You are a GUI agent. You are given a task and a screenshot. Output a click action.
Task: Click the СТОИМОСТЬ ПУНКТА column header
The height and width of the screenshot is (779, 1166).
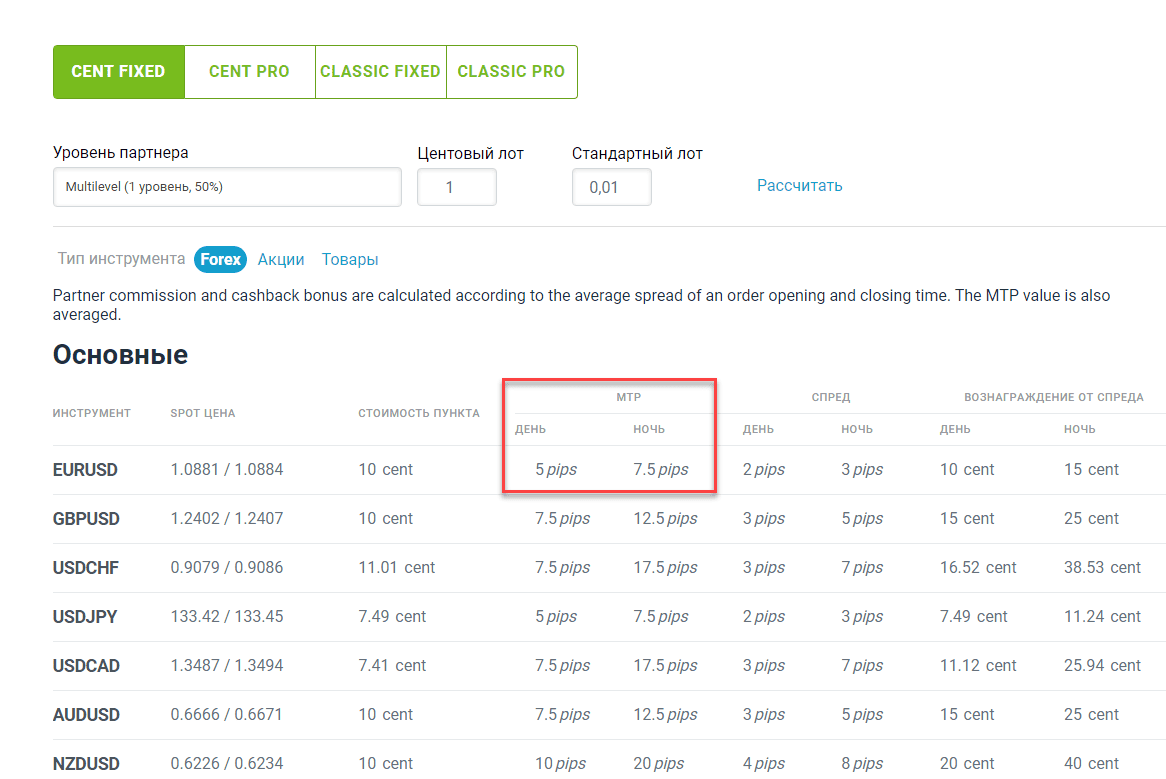click(x=419, y=413)
